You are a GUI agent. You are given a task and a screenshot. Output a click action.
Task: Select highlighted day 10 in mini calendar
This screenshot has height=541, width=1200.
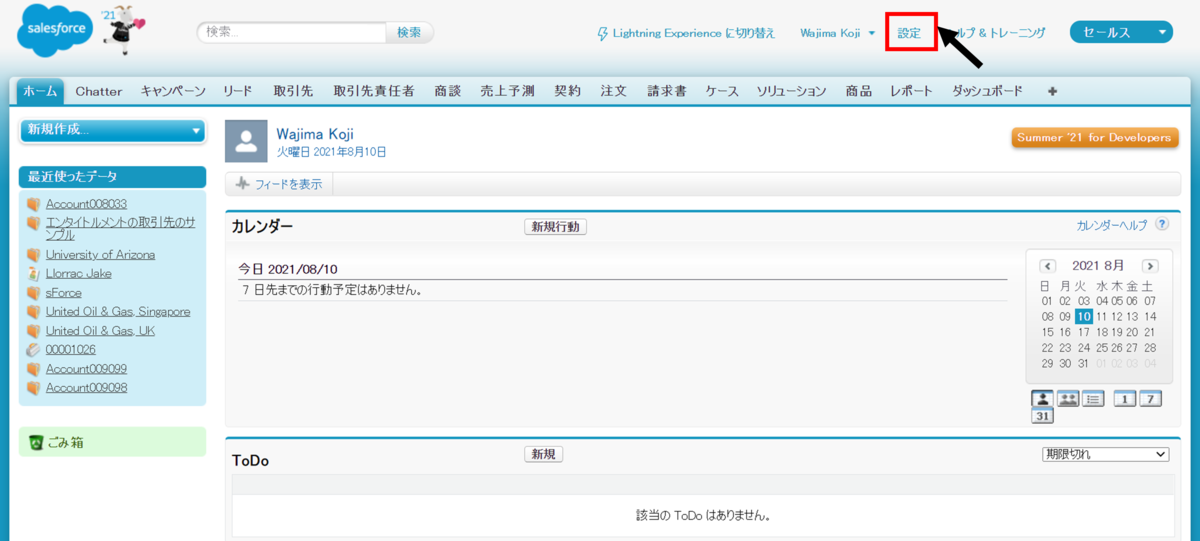1083,316
